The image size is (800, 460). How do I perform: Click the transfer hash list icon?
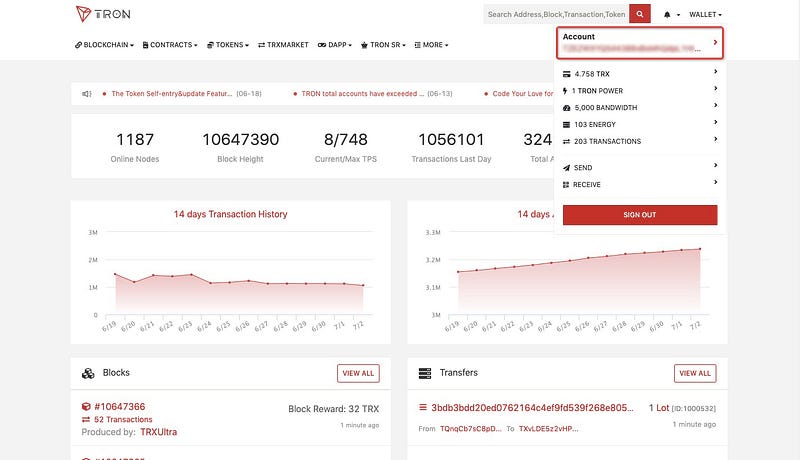tap(422, 407)
